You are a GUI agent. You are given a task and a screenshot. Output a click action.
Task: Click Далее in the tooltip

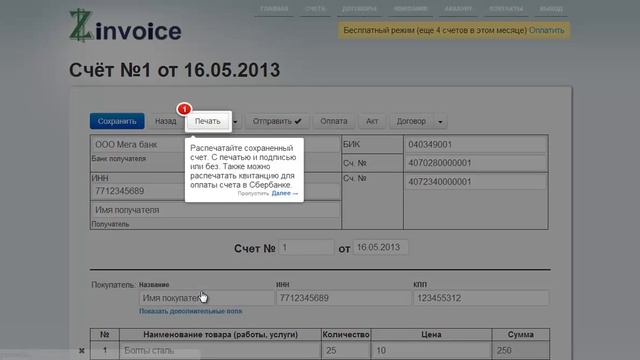[284, 193]
